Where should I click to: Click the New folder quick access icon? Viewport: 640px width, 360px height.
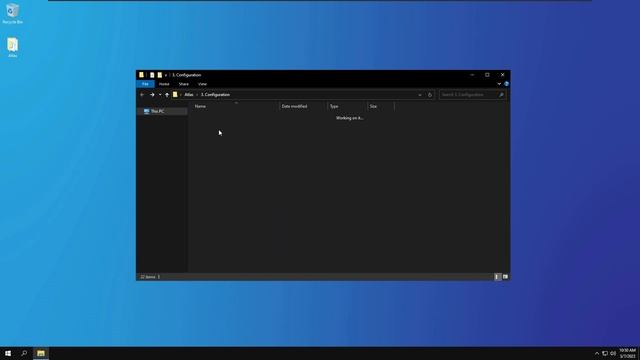pos(160,75)
